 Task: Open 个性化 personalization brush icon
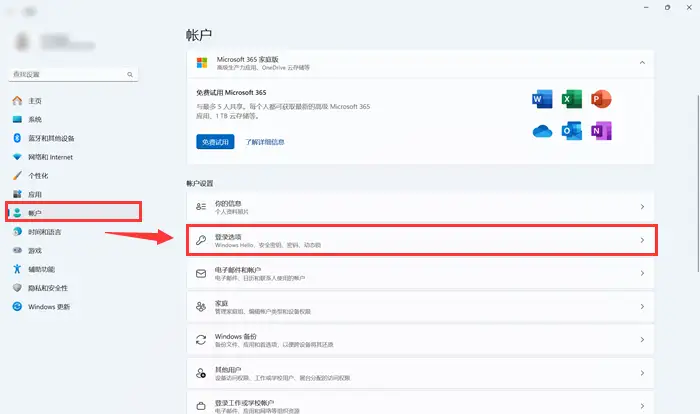[x=17, y=176]
